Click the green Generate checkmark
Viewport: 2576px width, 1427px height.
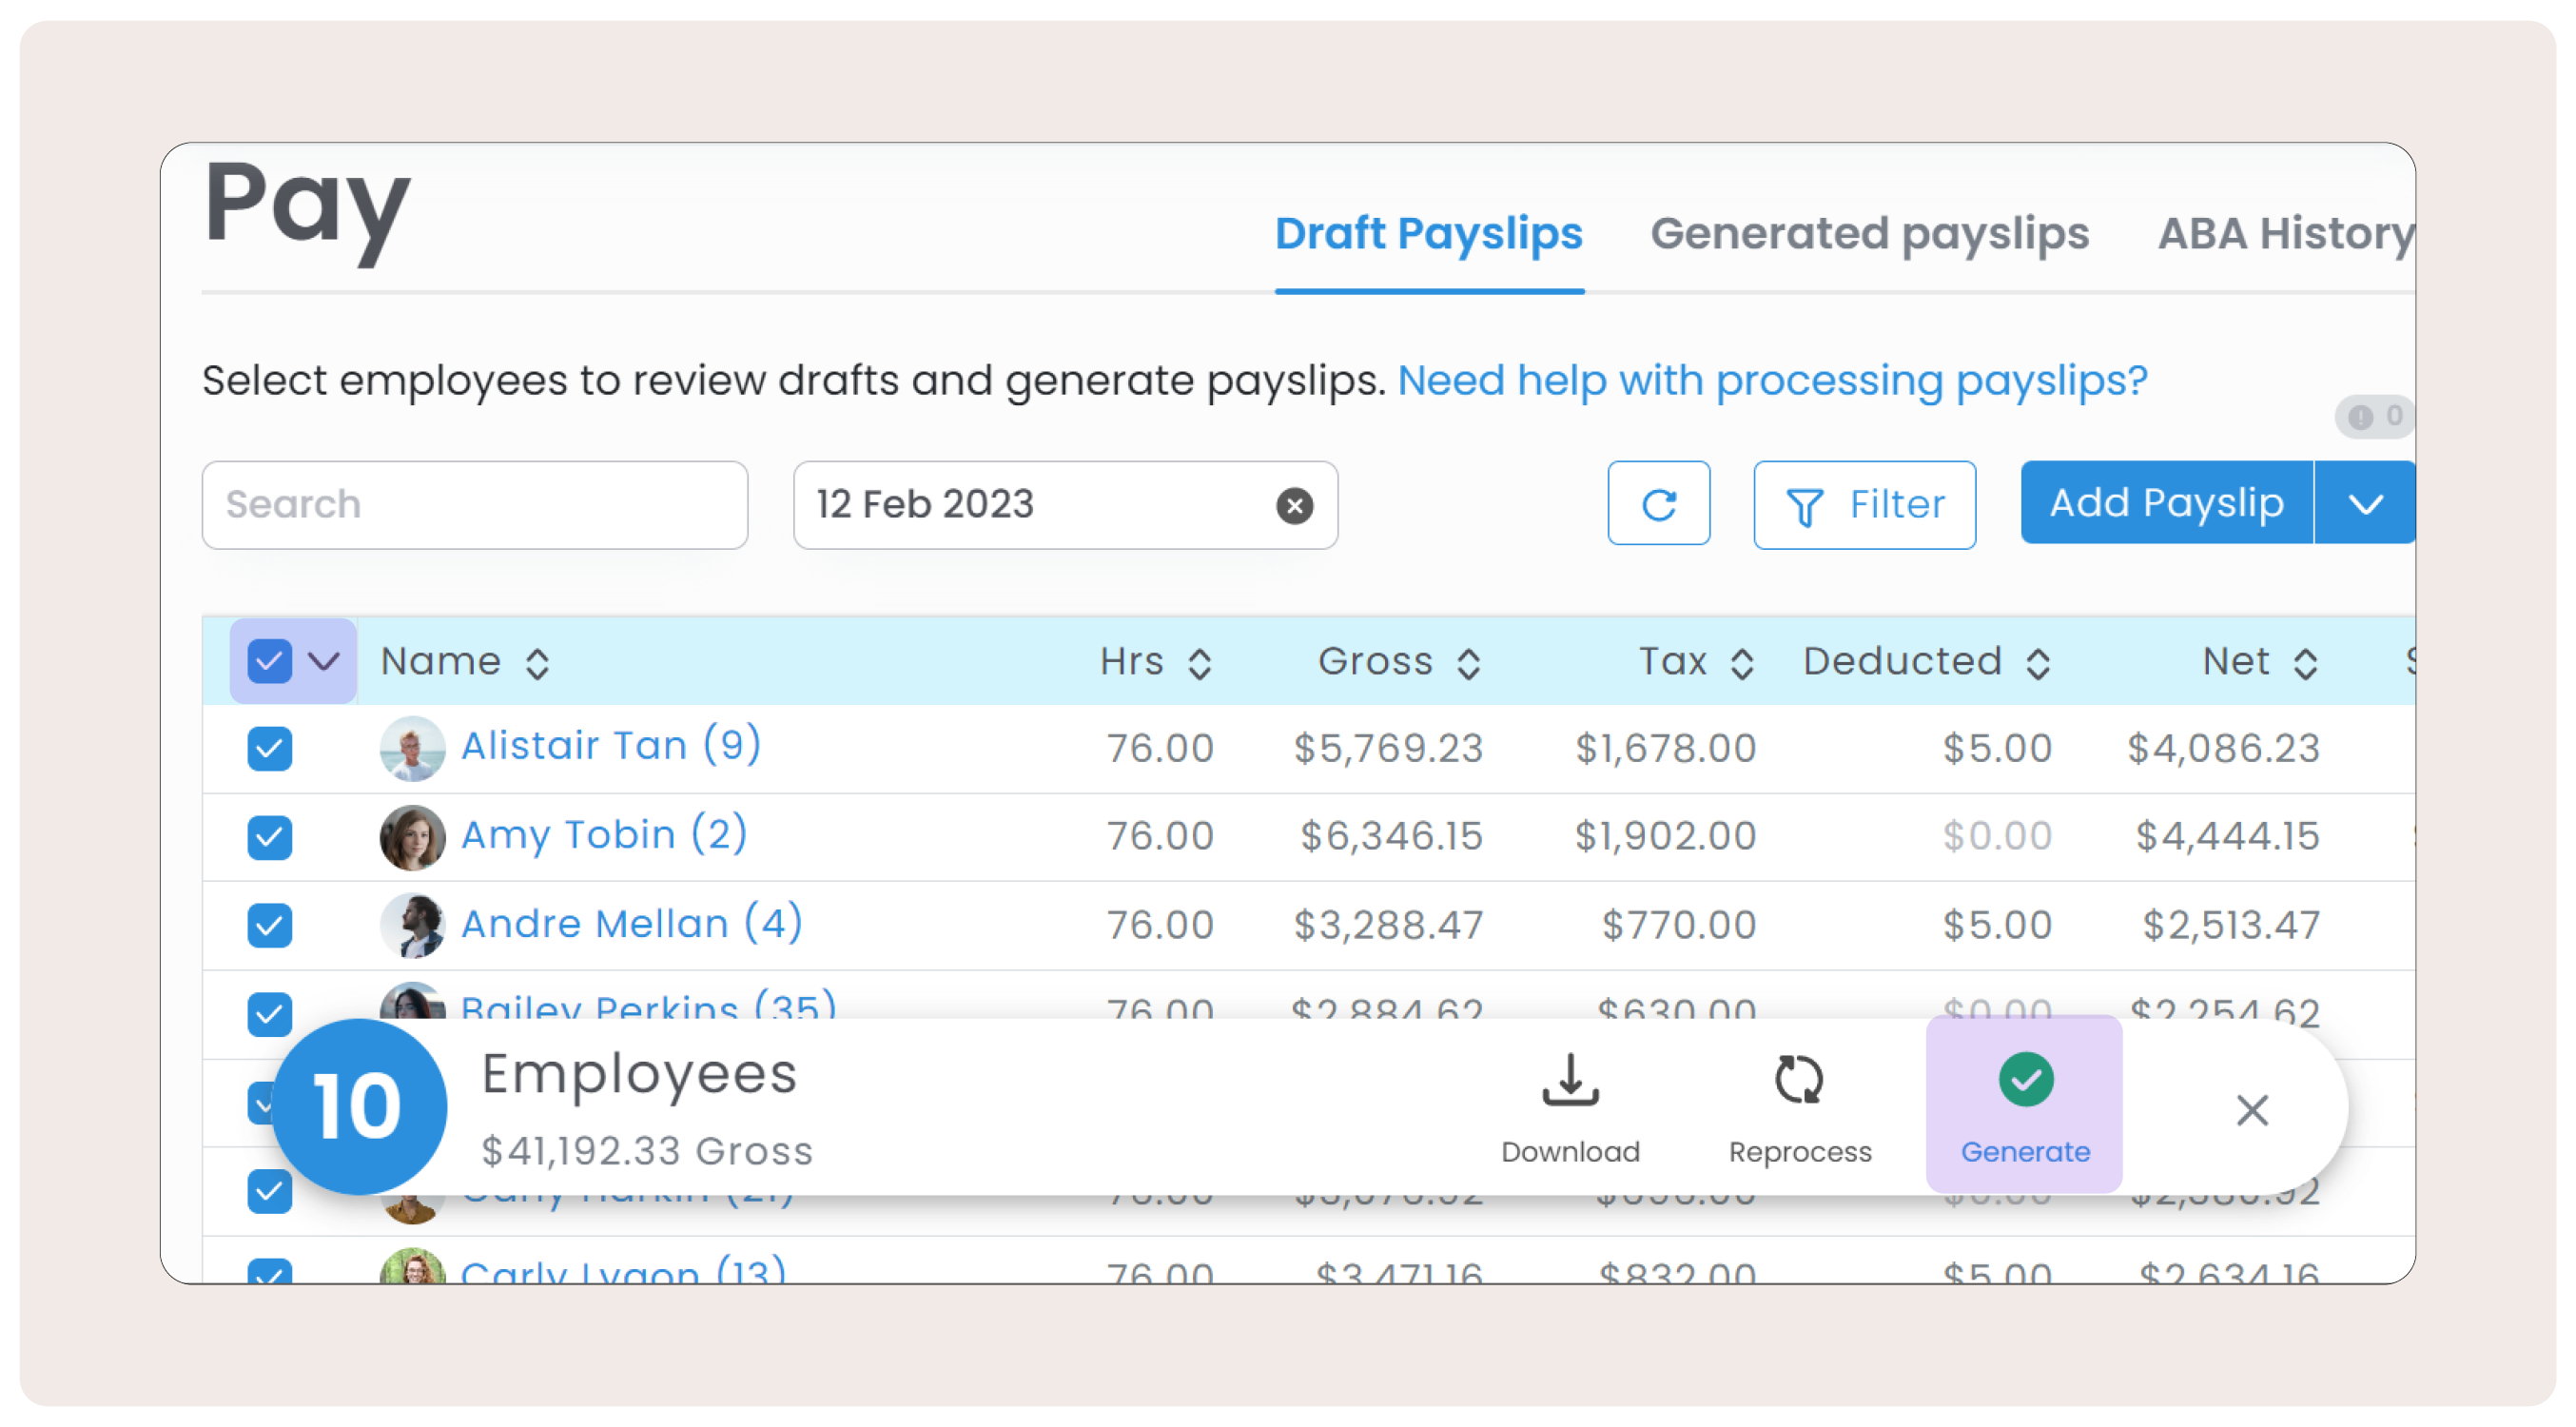2025,1080
